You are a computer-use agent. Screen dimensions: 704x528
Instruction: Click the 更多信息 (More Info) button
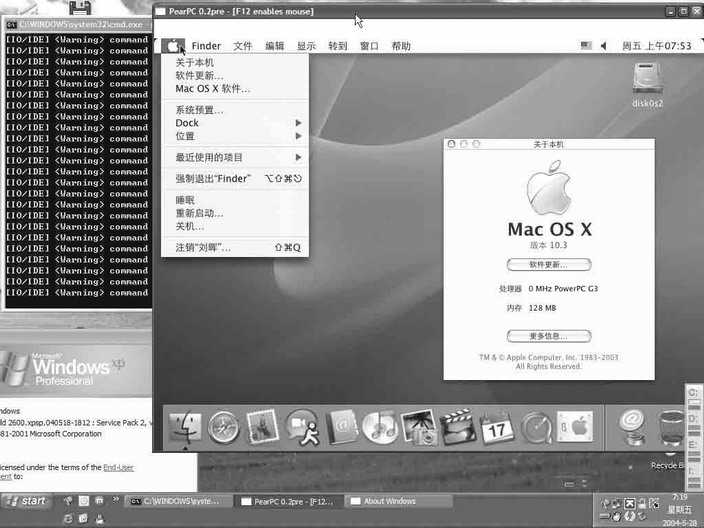click(x=548, y=336)
